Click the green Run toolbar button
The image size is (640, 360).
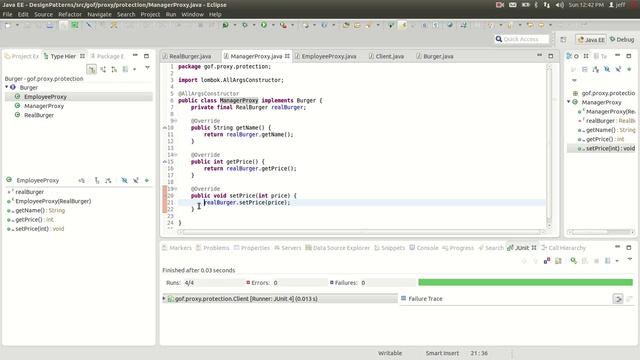[264, 25]
